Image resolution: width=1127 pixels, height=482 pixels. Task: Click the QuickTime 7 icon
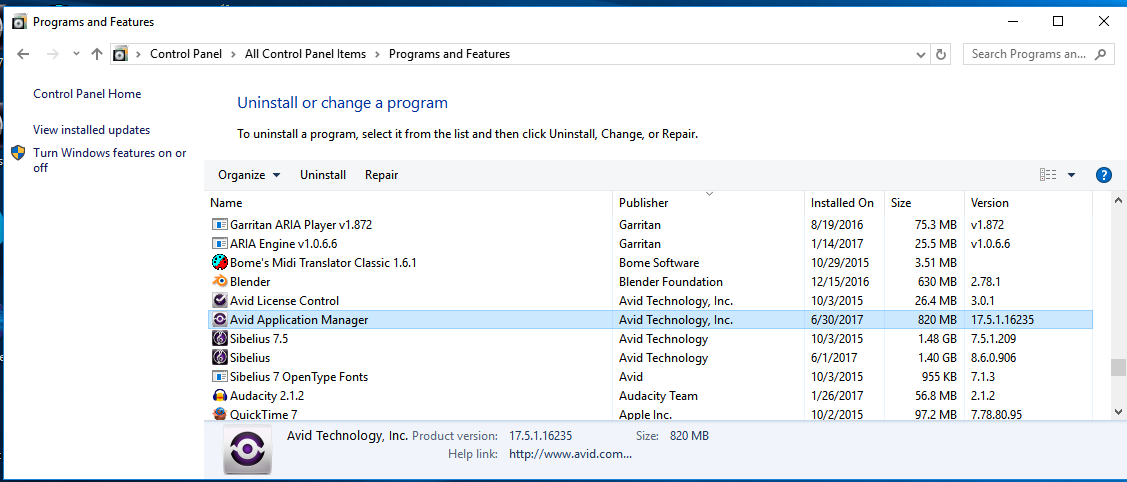point(220,414)
